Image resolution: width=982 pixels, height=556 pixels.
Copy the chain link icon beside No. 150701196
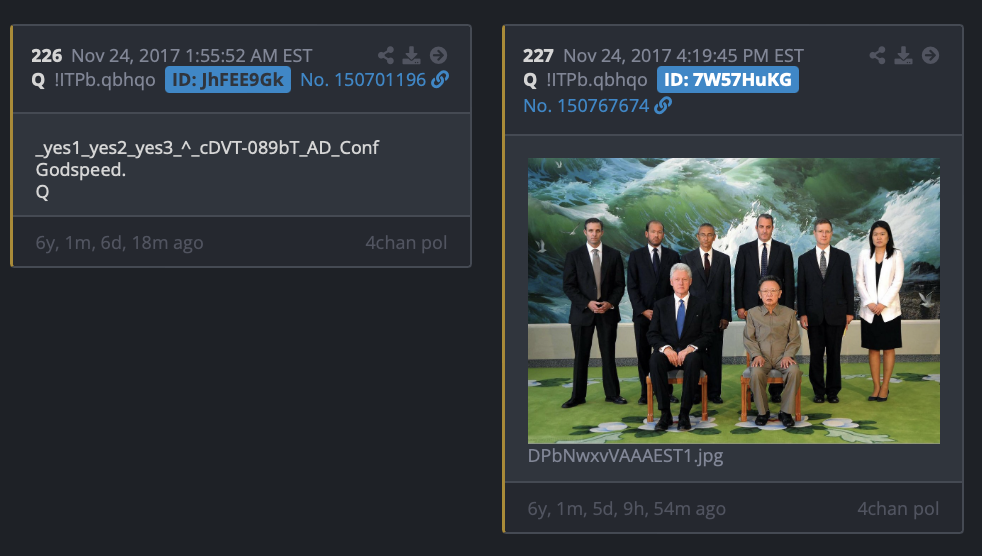click(x=440, y=80)
